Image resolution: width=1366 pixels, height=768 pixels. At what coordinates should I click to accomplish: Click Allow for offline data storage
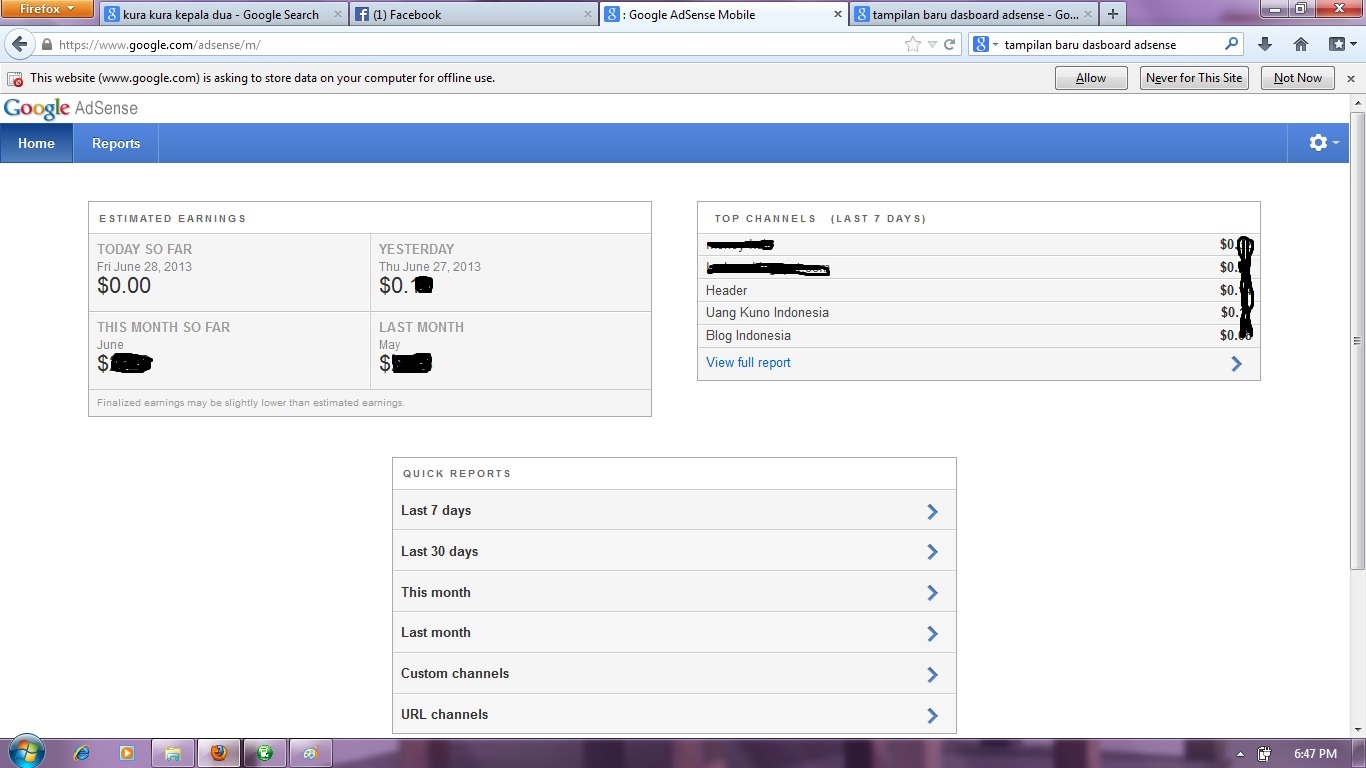1090,77
